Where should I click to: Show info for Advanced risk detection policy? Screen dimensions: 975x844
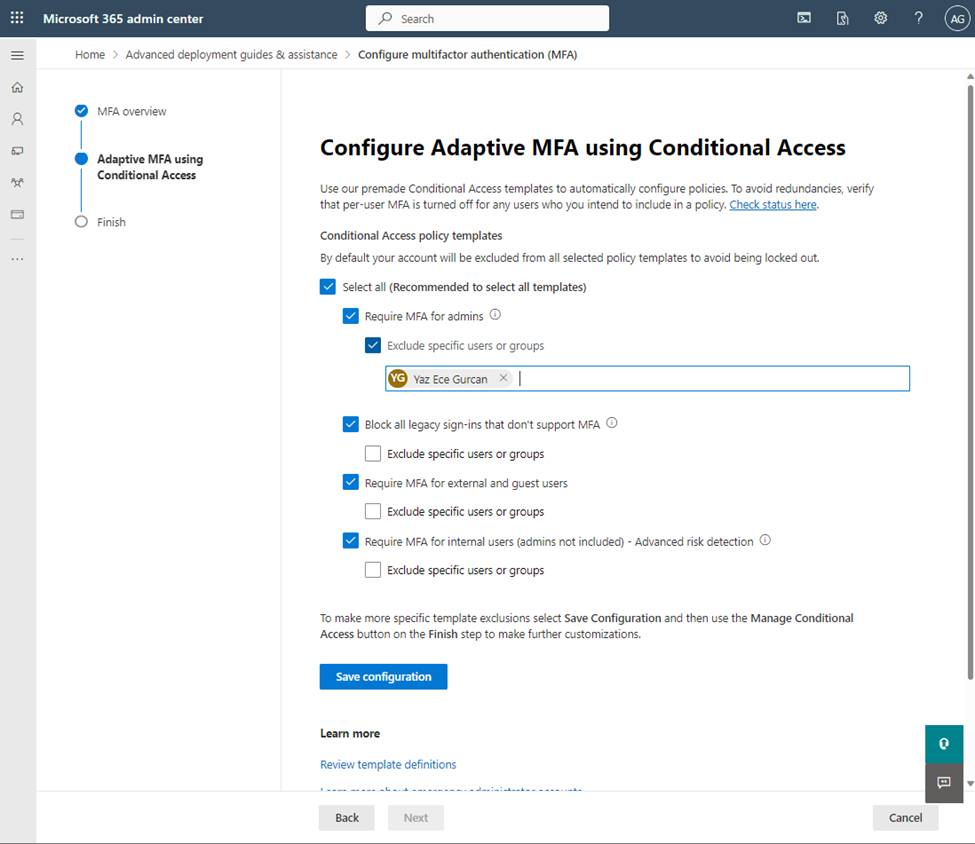765,540
